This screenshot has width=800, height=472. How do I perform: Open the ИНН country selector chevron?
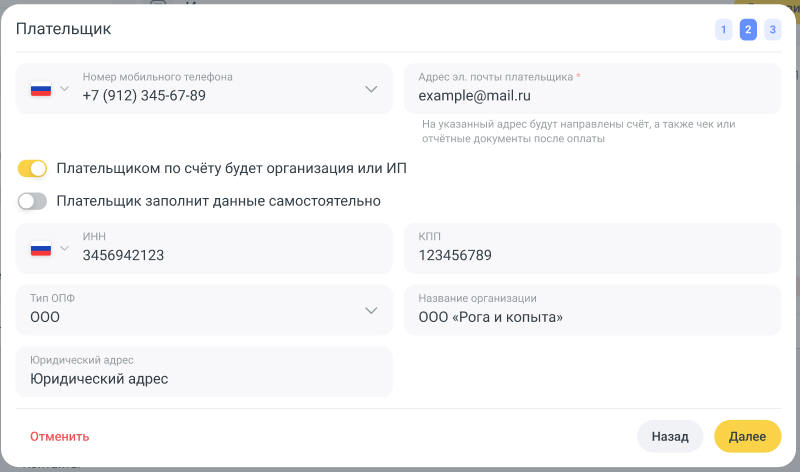pyautogui.click(x=65, y=248)
